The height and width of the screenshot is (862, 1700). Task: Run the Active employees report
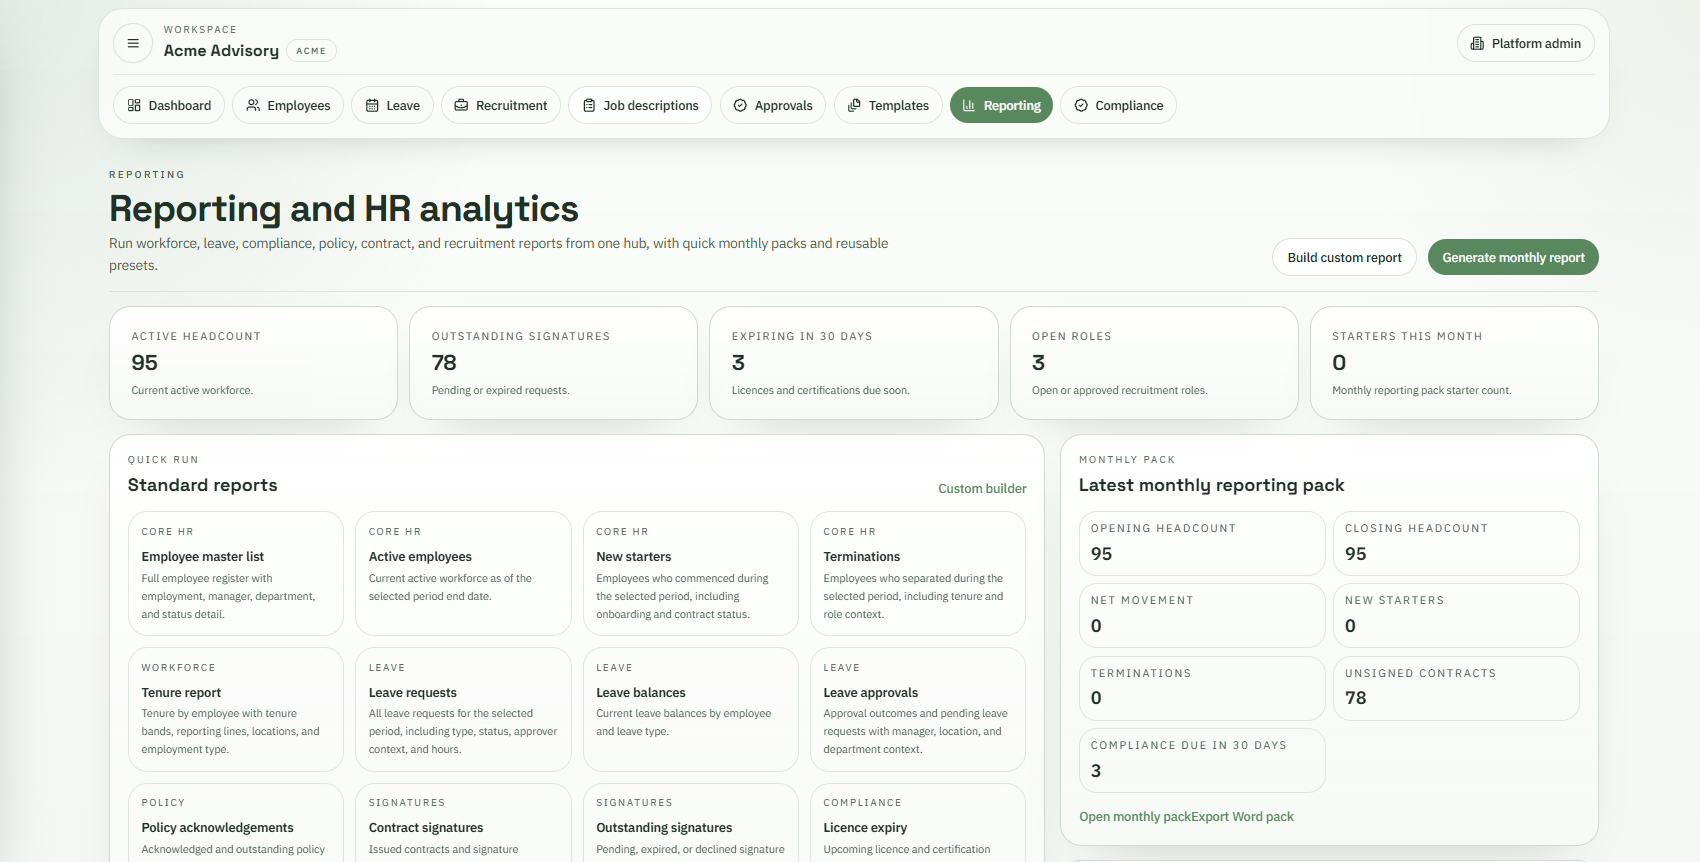click(x=463, y=574)
